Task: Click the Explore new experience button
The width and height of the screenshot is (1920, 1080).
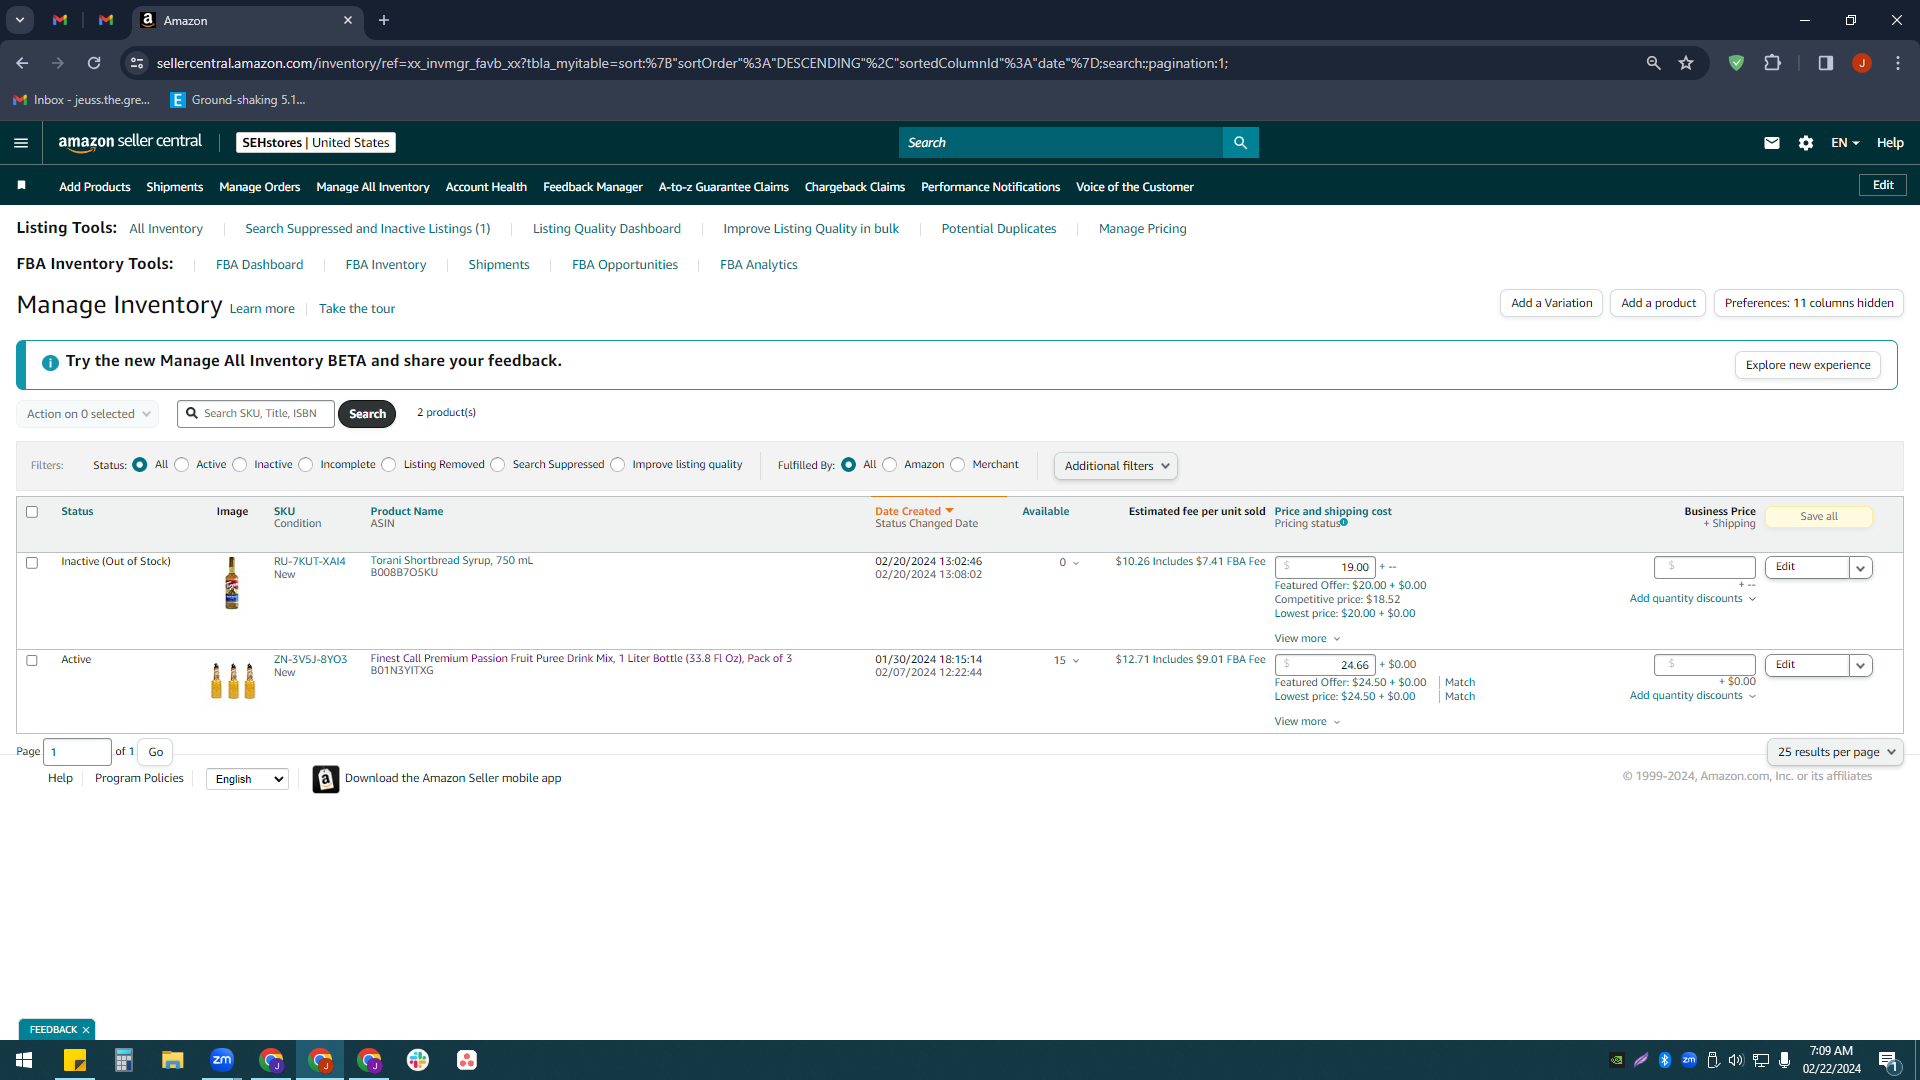Action: (x=1807, y=365)
